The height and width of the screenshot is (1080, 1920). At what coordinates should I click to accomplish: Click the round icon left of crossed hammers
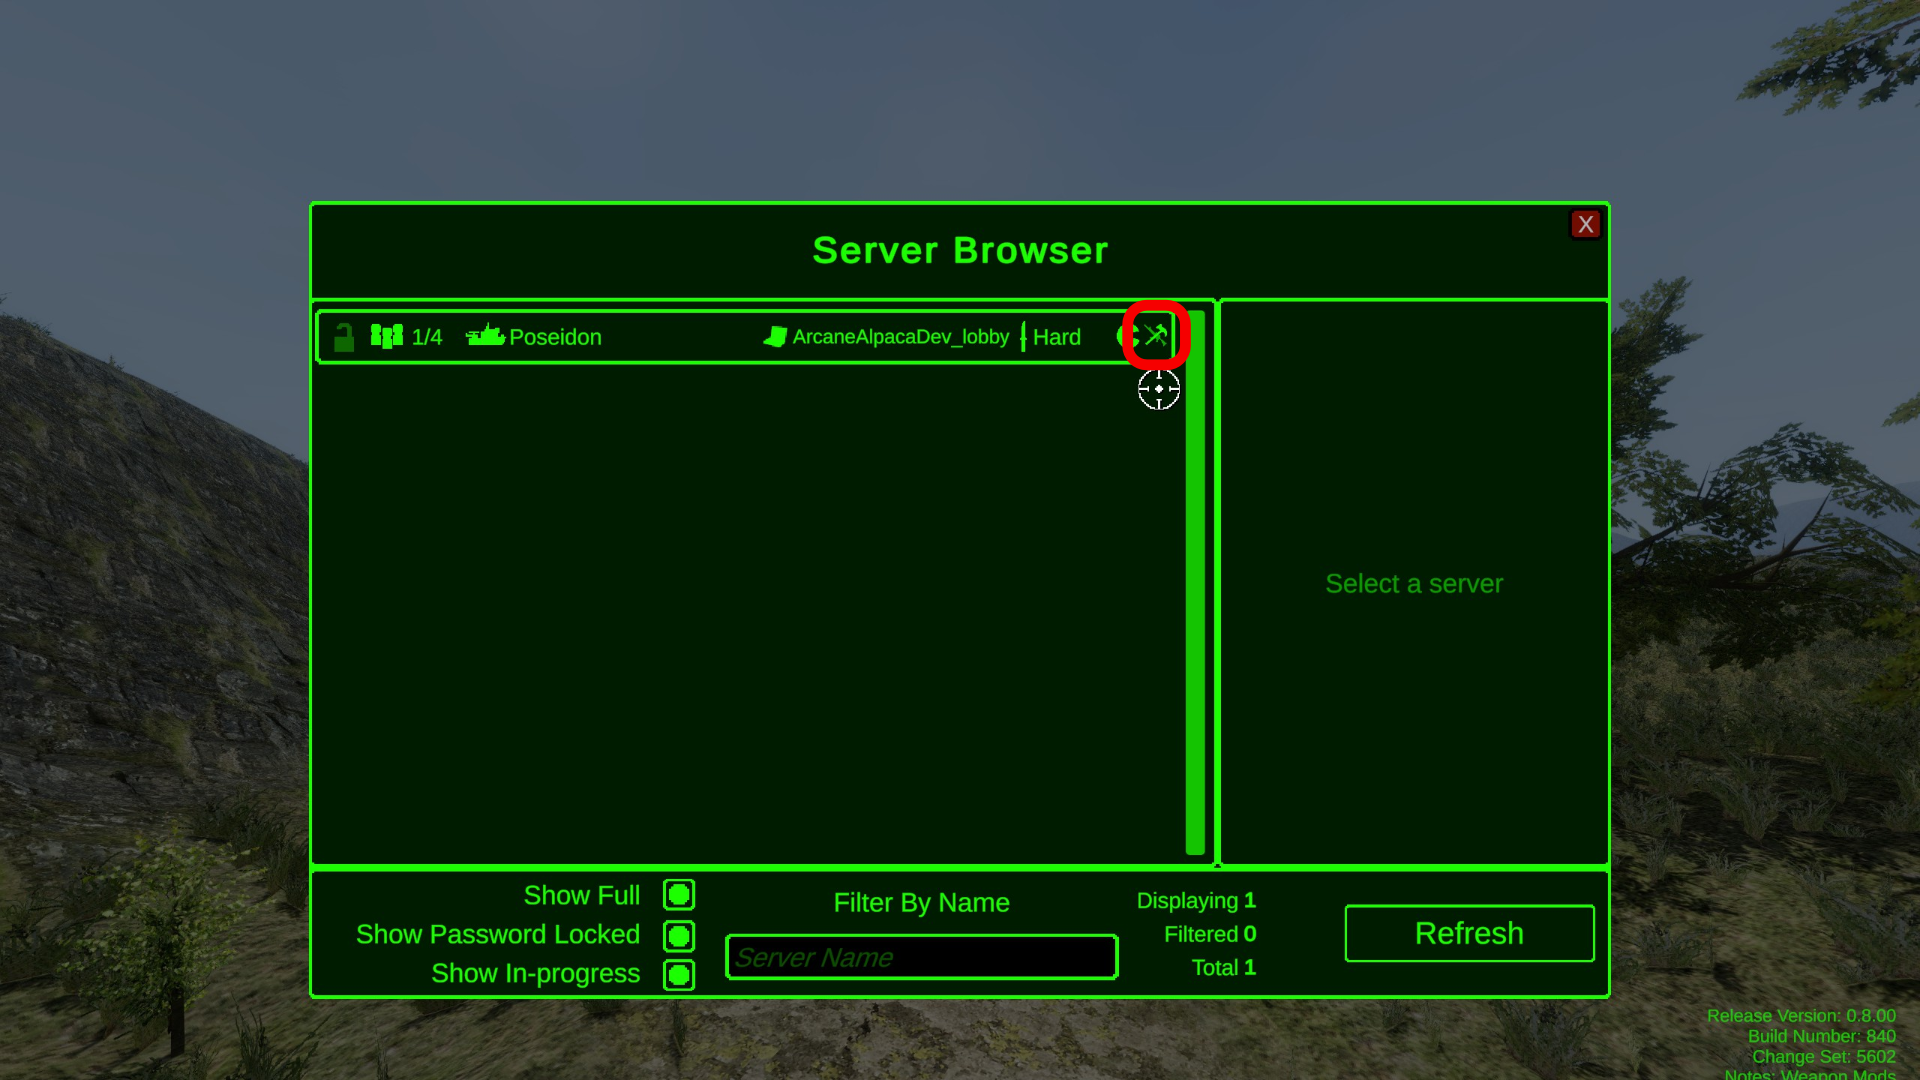tap(1127, 336)
